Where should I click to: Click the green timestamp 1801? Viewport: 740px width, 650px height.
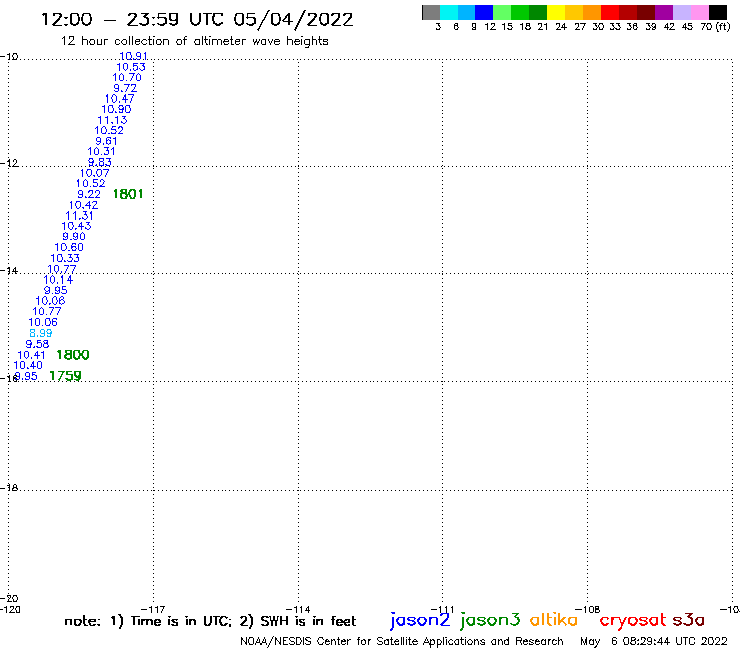[x=128, y=194]
